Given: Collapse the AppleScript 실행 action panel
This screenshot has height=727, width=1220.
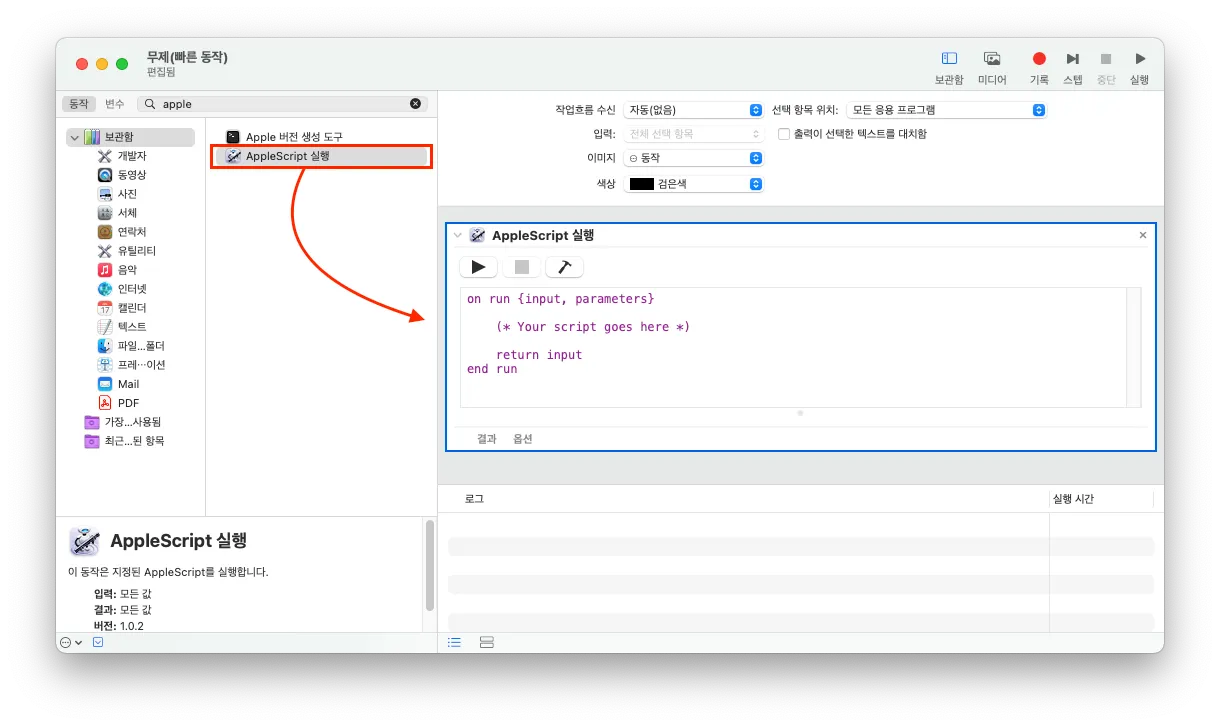Looking at the screenshot, I should [458, 235].
